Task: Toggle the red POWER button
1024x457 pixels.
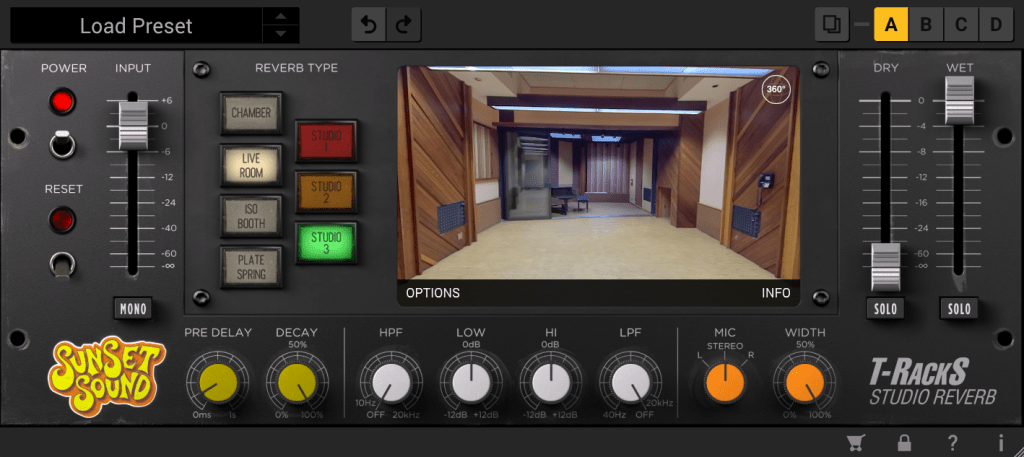Action: [64, 102]
